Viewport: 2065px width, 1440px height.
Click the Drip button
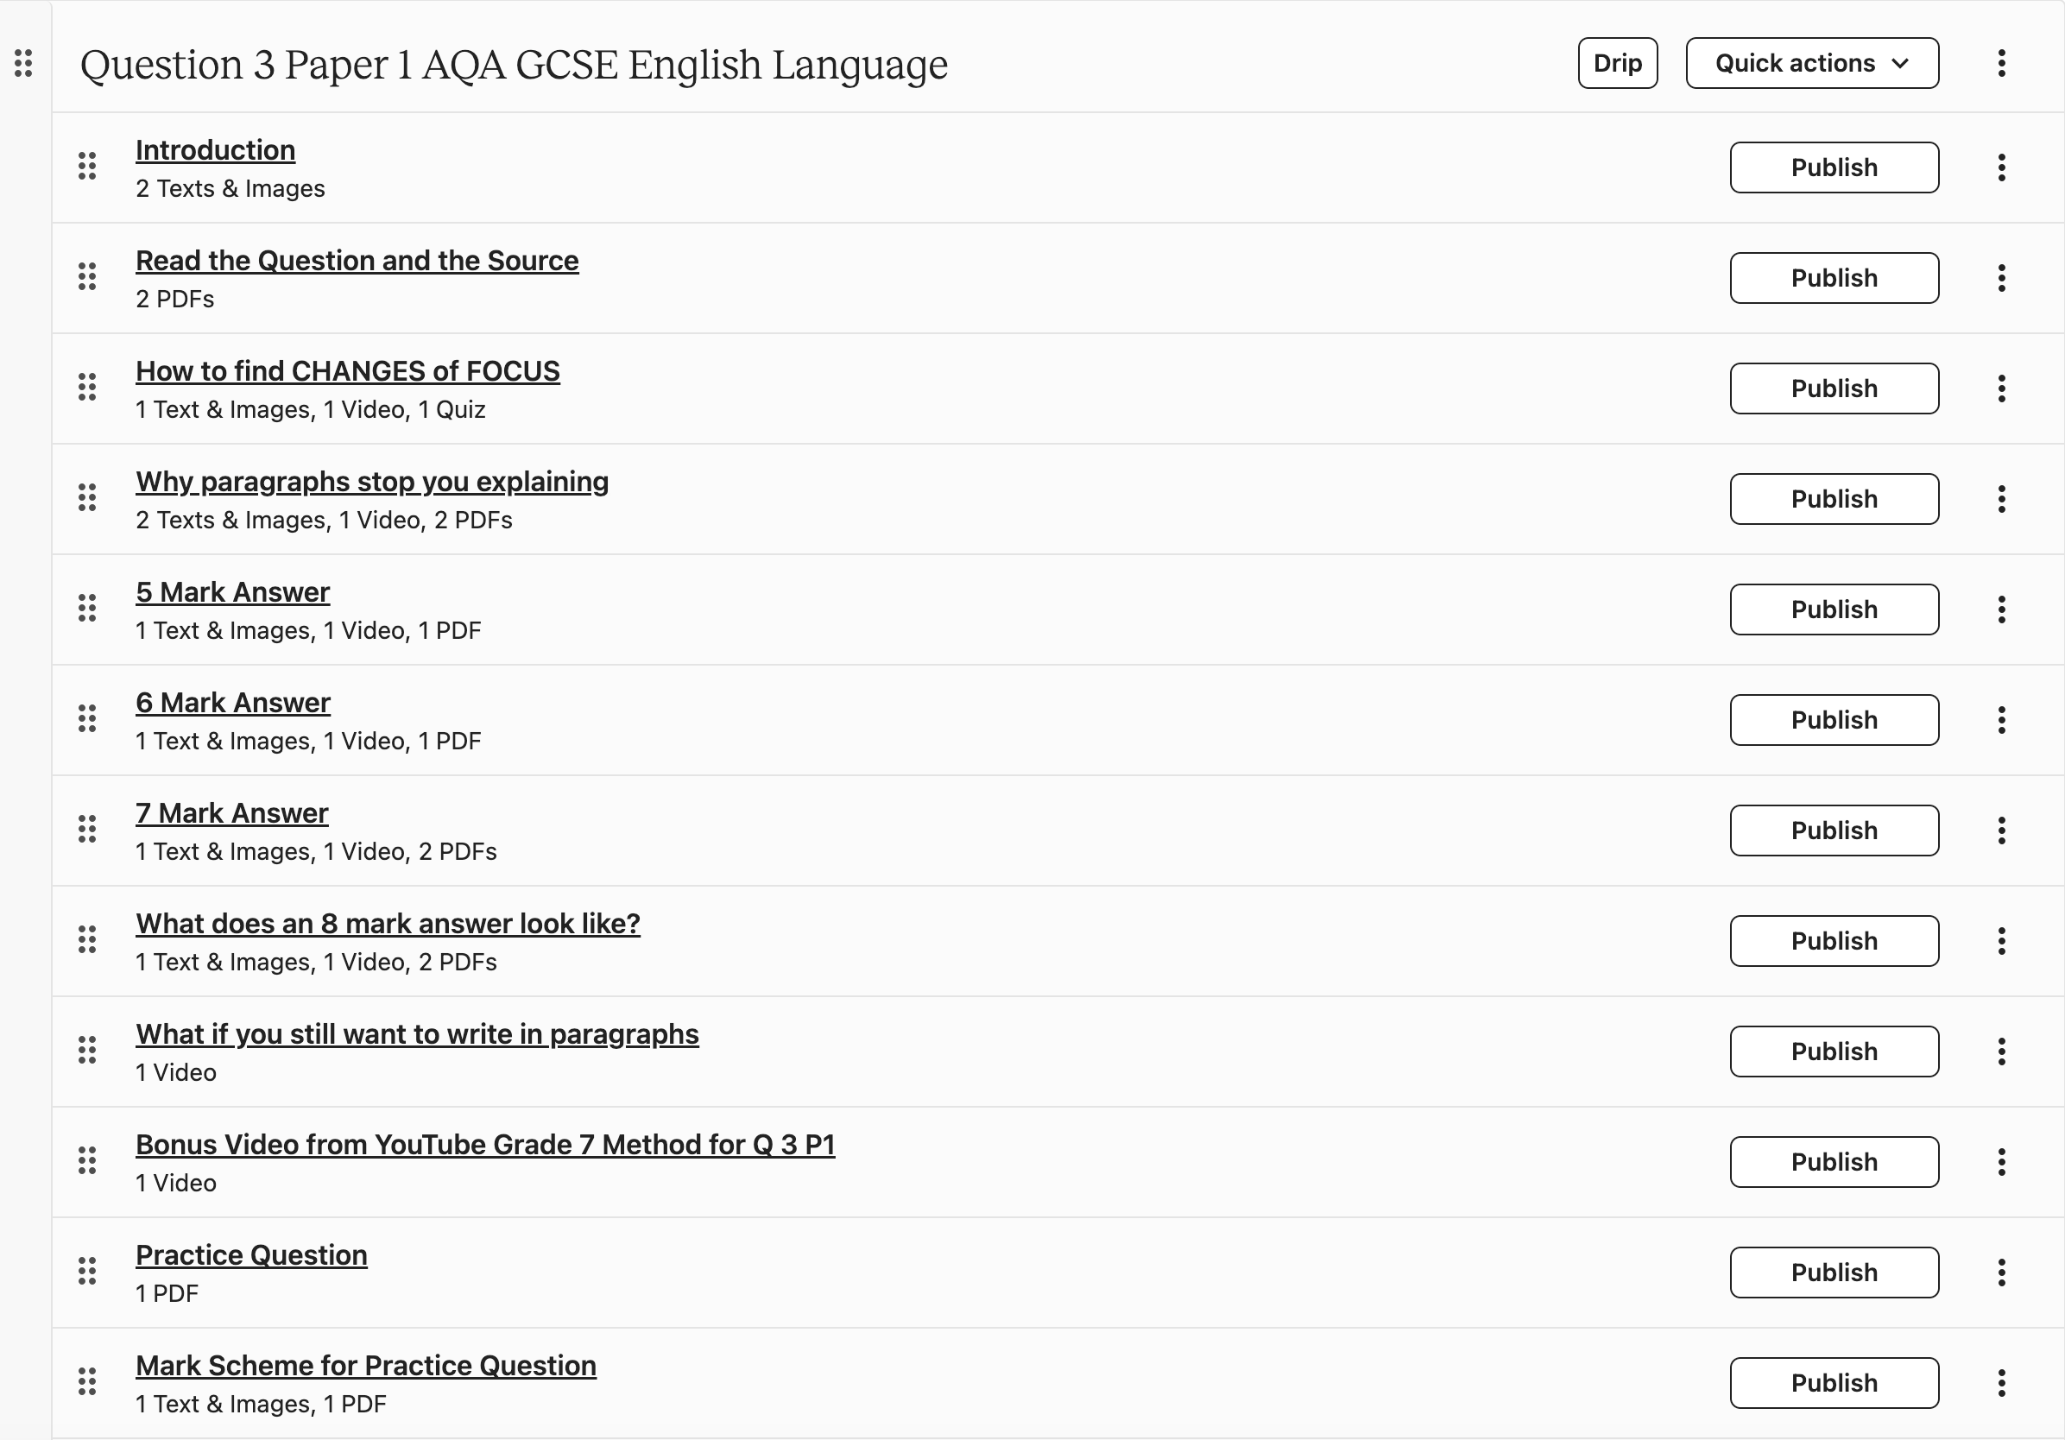click(1617, 63)
